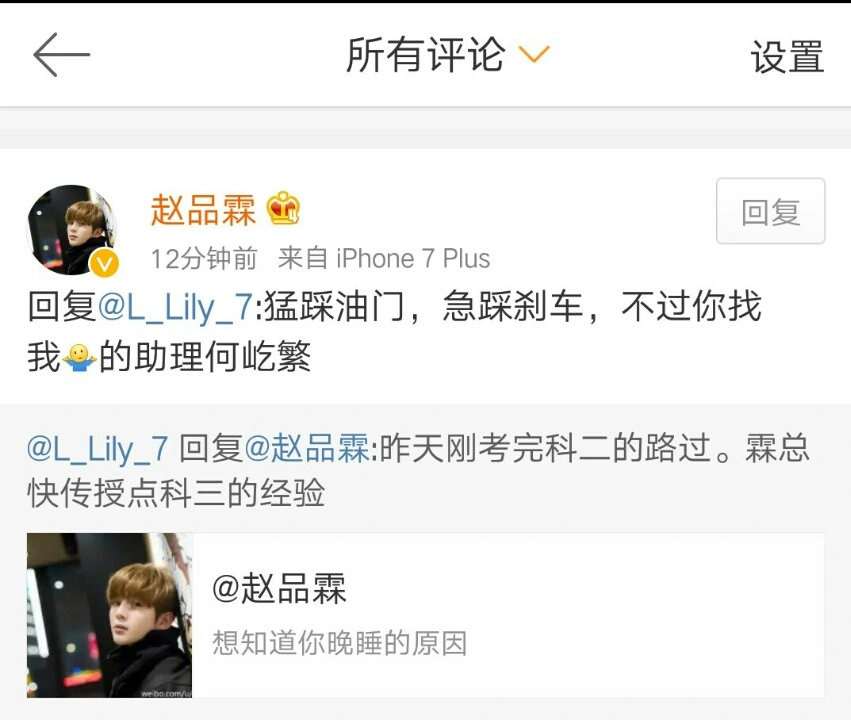Tap quoted comment text 昨天刚考完科二的路过
The height and width of the screenshot is (720, 851).
545,449
